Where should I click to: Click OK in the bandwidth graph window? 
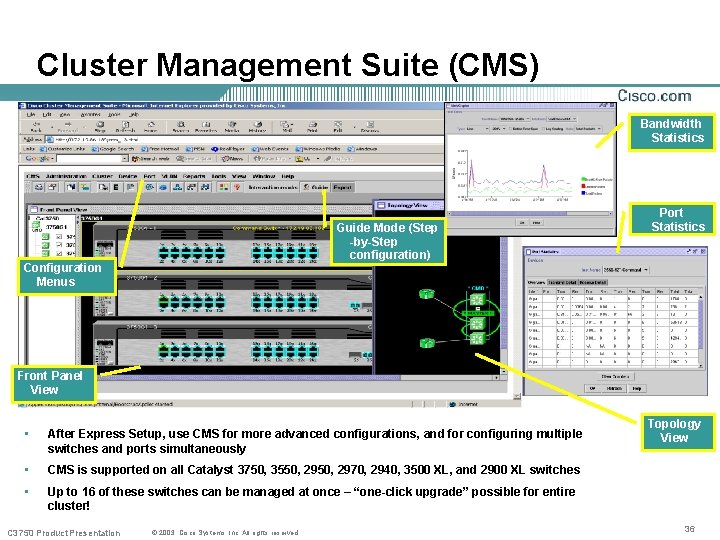coord(522,223)
